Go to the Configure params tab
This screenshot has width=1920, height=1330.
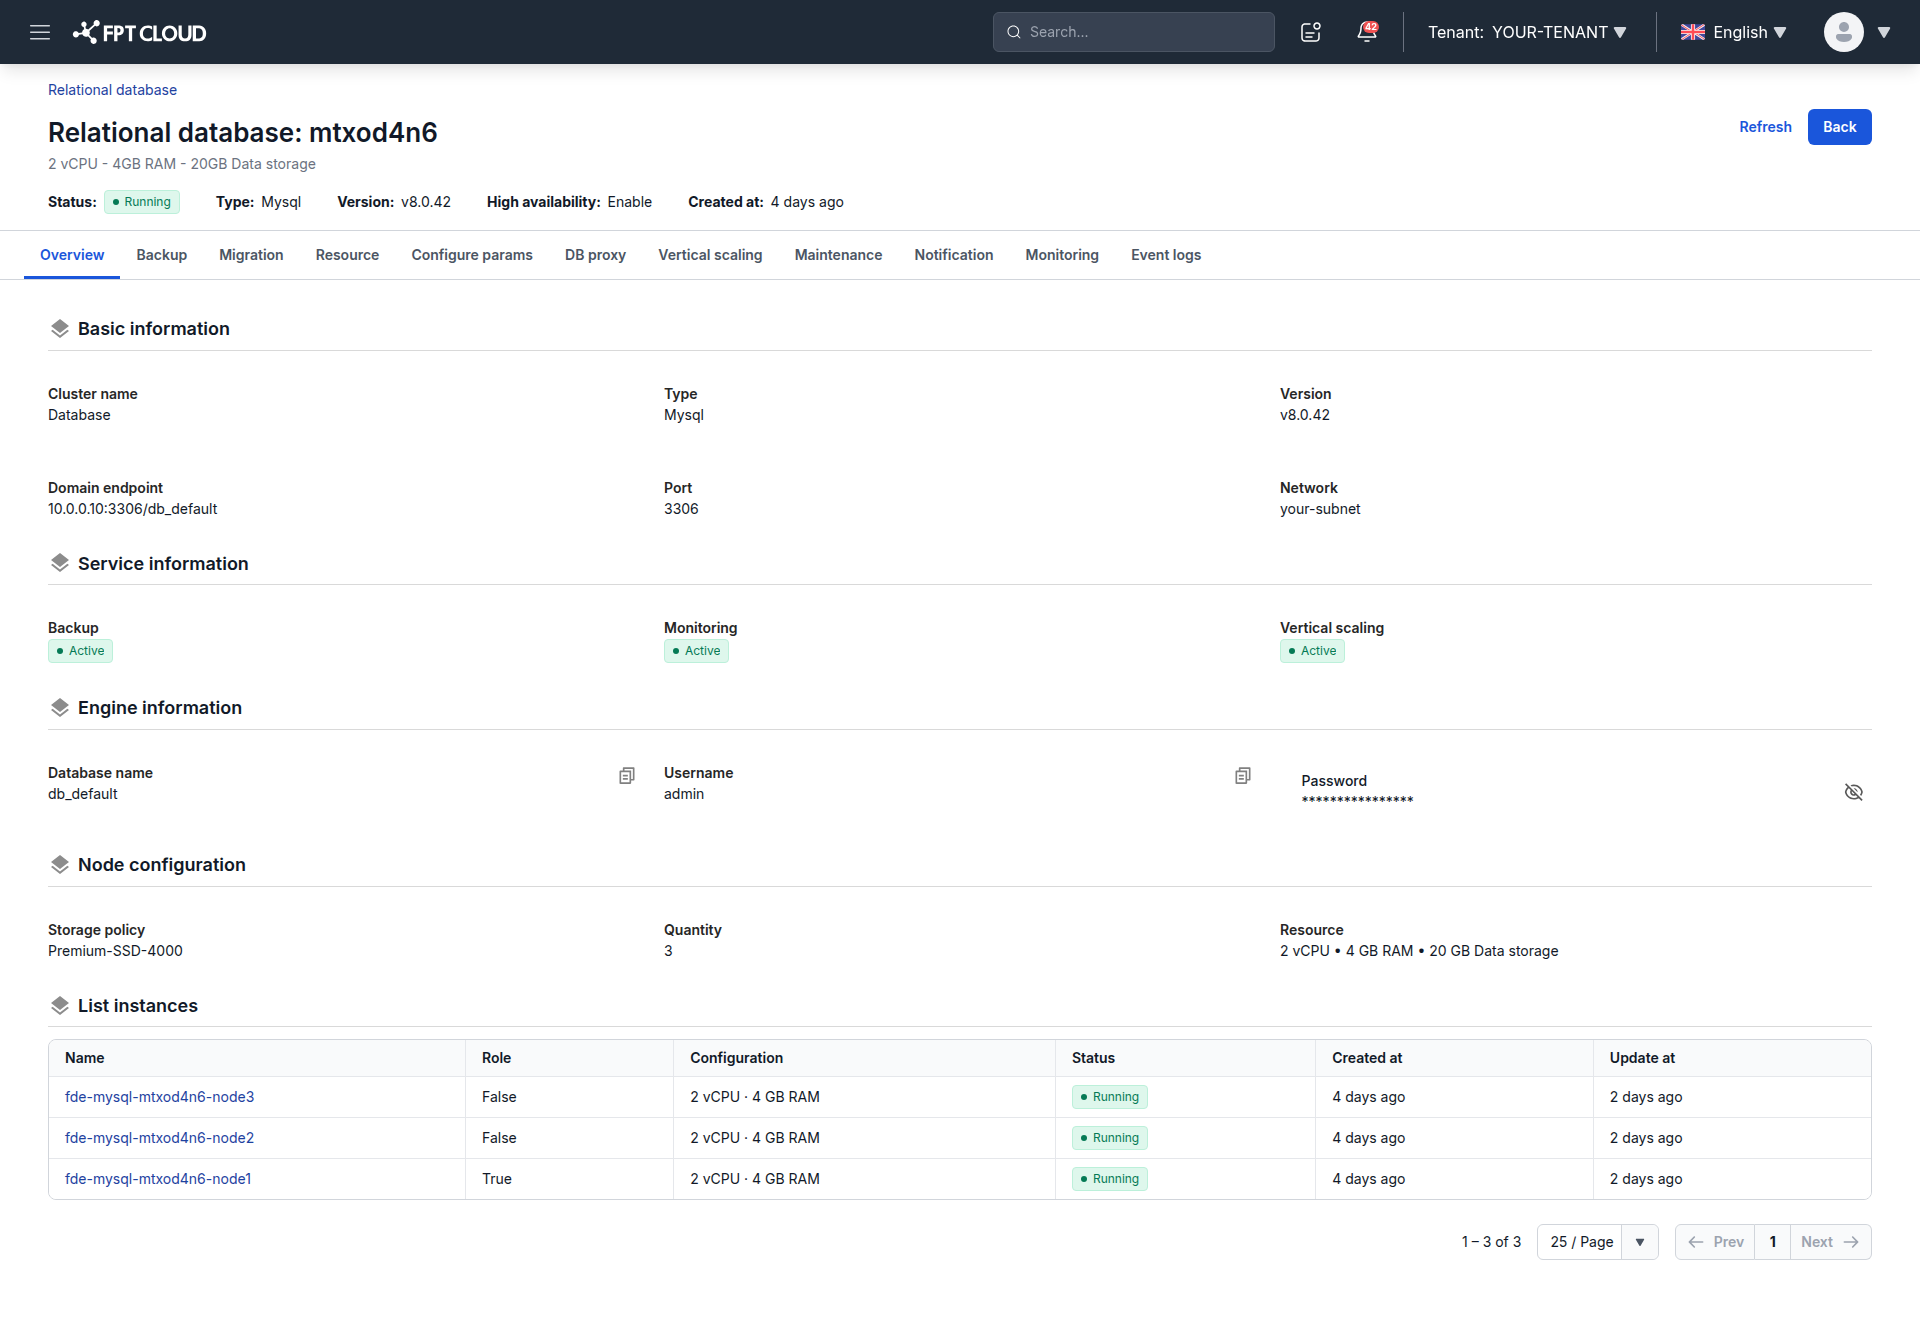click(x=472, y=255)
